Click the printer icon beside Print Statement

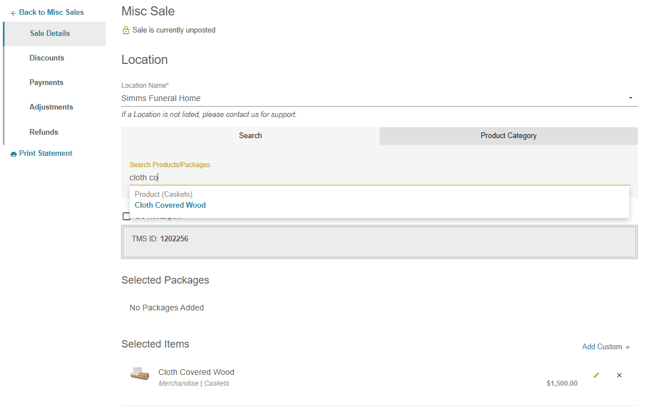coord(13,154)
